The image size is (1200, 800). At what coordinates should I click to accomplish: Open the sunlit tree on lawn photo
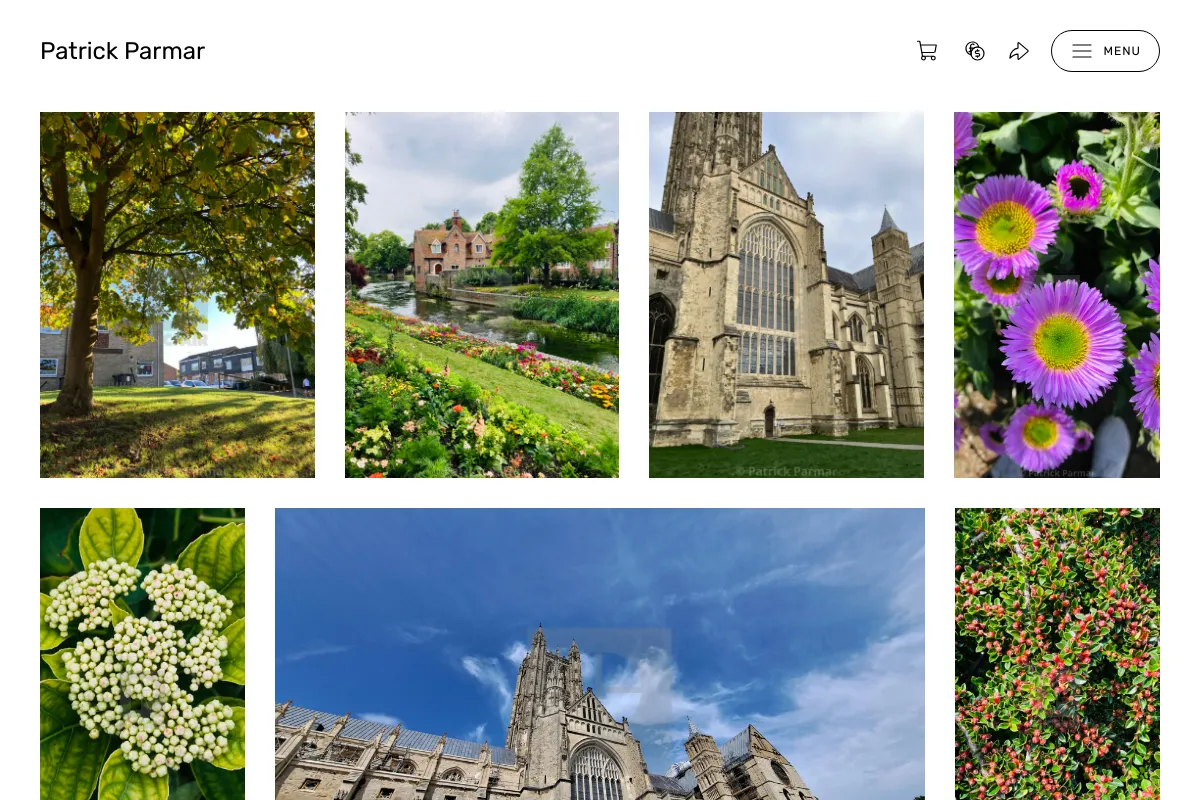click(177, 295)
